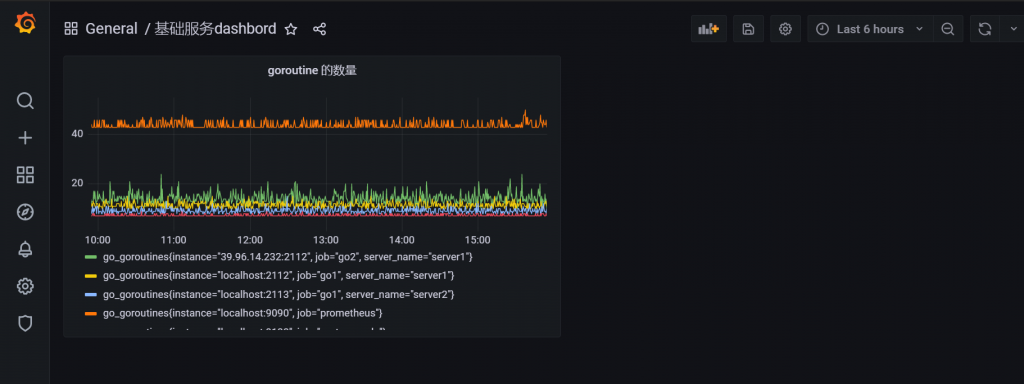The width and height of the screenshot is (1024, 384).
Task: Zoom out the time range
Action: tap(948, 29)
